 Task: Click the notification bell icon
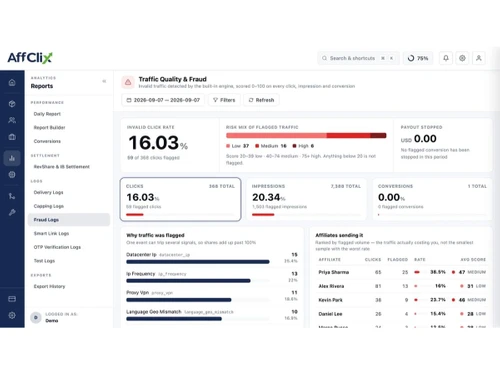[446, 58]
